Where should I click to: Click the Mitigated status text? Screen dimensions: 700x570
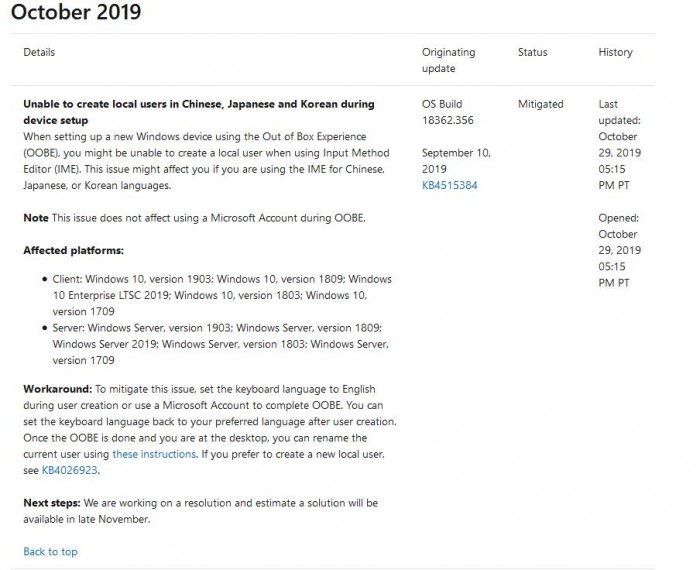coord(540,104)
